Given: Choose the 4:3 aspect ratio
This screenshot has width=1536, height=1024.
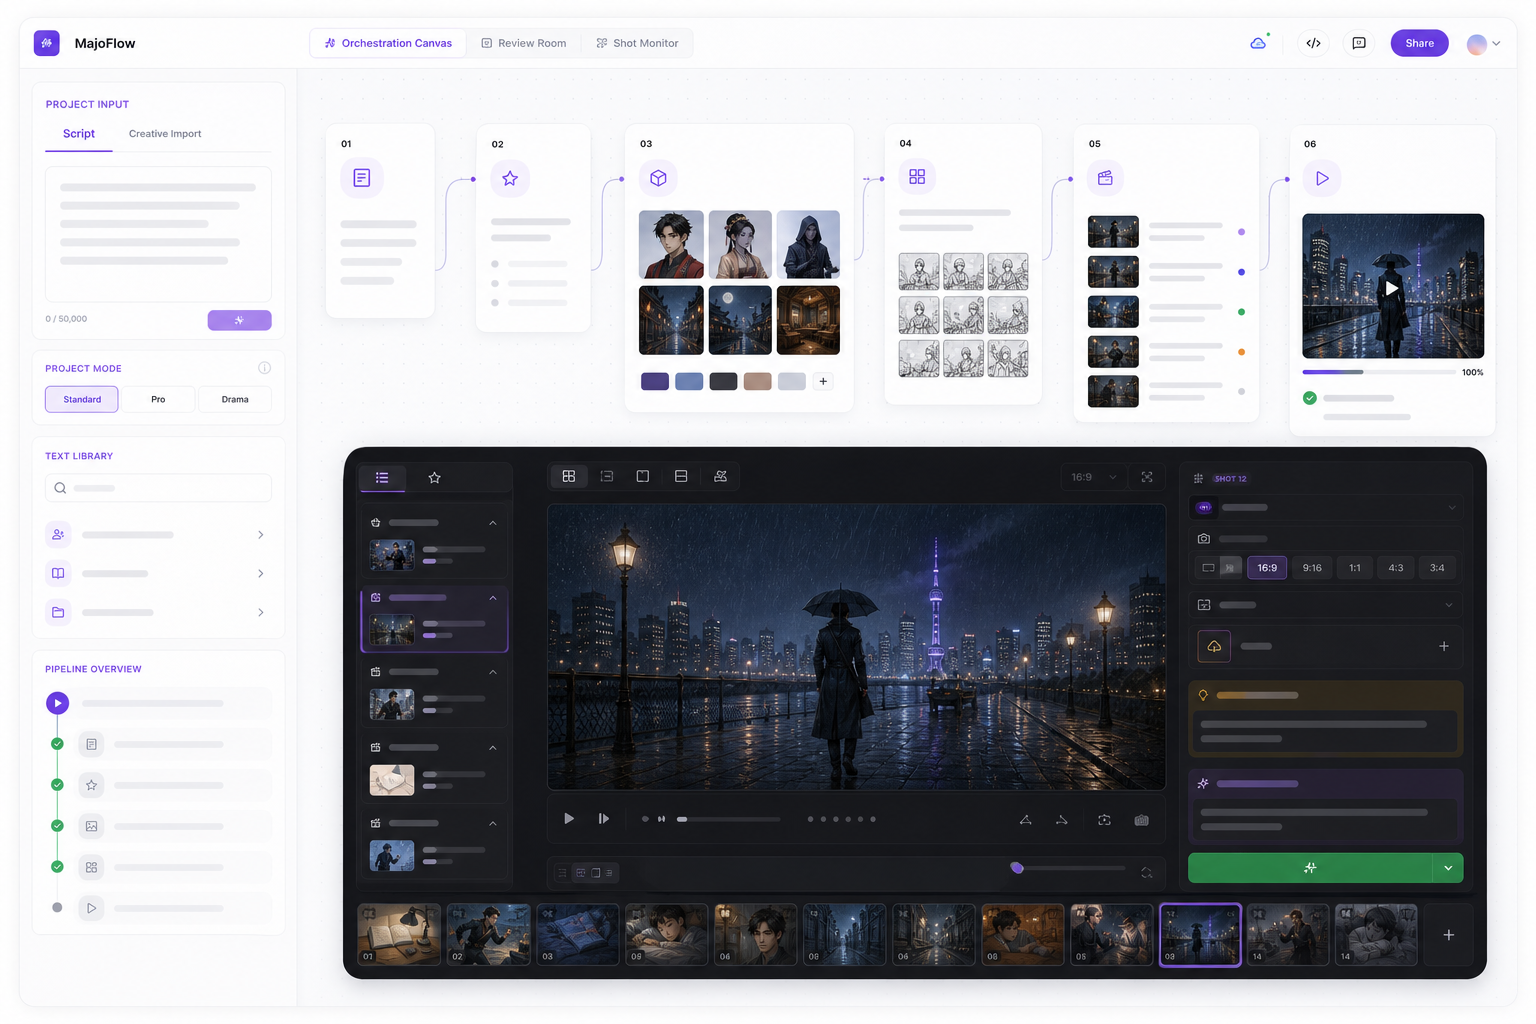Looking at the screenshot, I should click(x=1396, y=568).
